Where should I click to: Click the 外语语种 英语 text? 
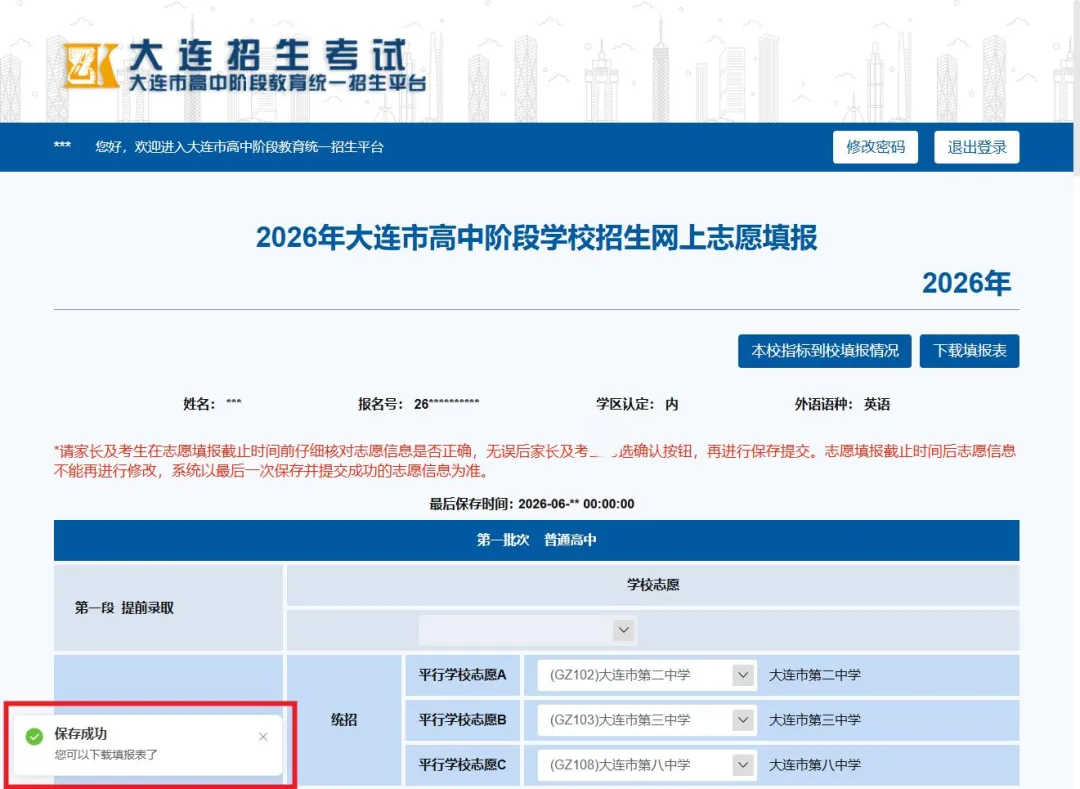842,404
